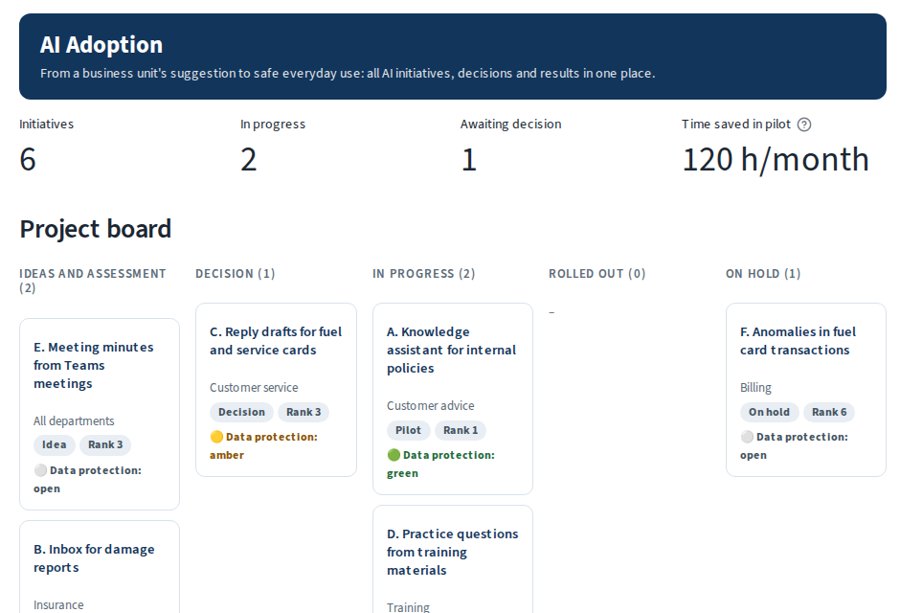Open card F. Anomalies in fuel card transactions

(806, 390)
